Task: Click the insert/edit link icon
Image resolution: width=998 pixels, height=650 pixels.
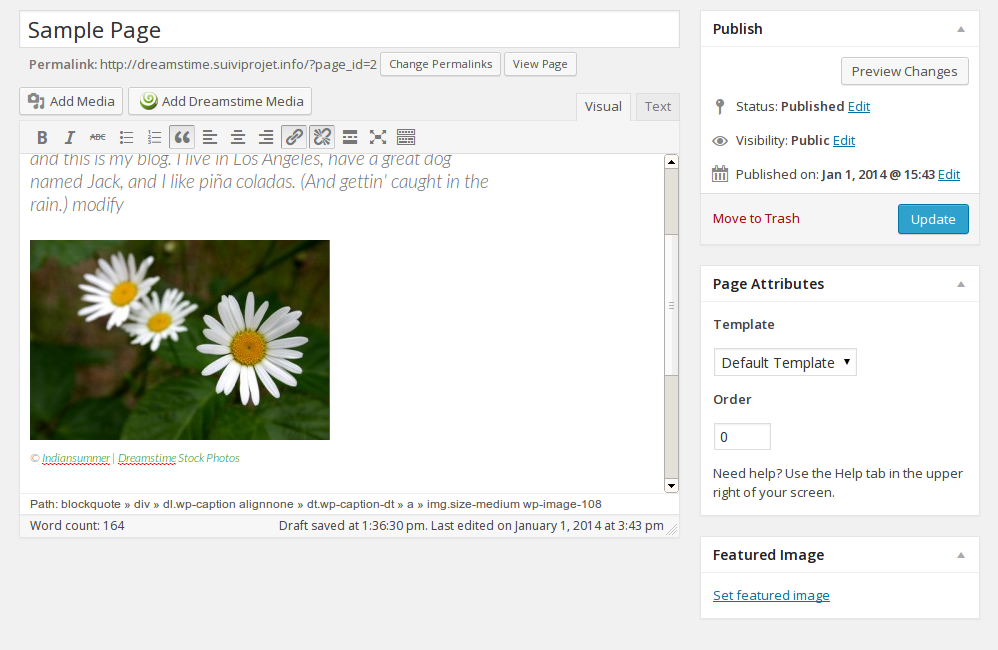Action: point(294,137)
